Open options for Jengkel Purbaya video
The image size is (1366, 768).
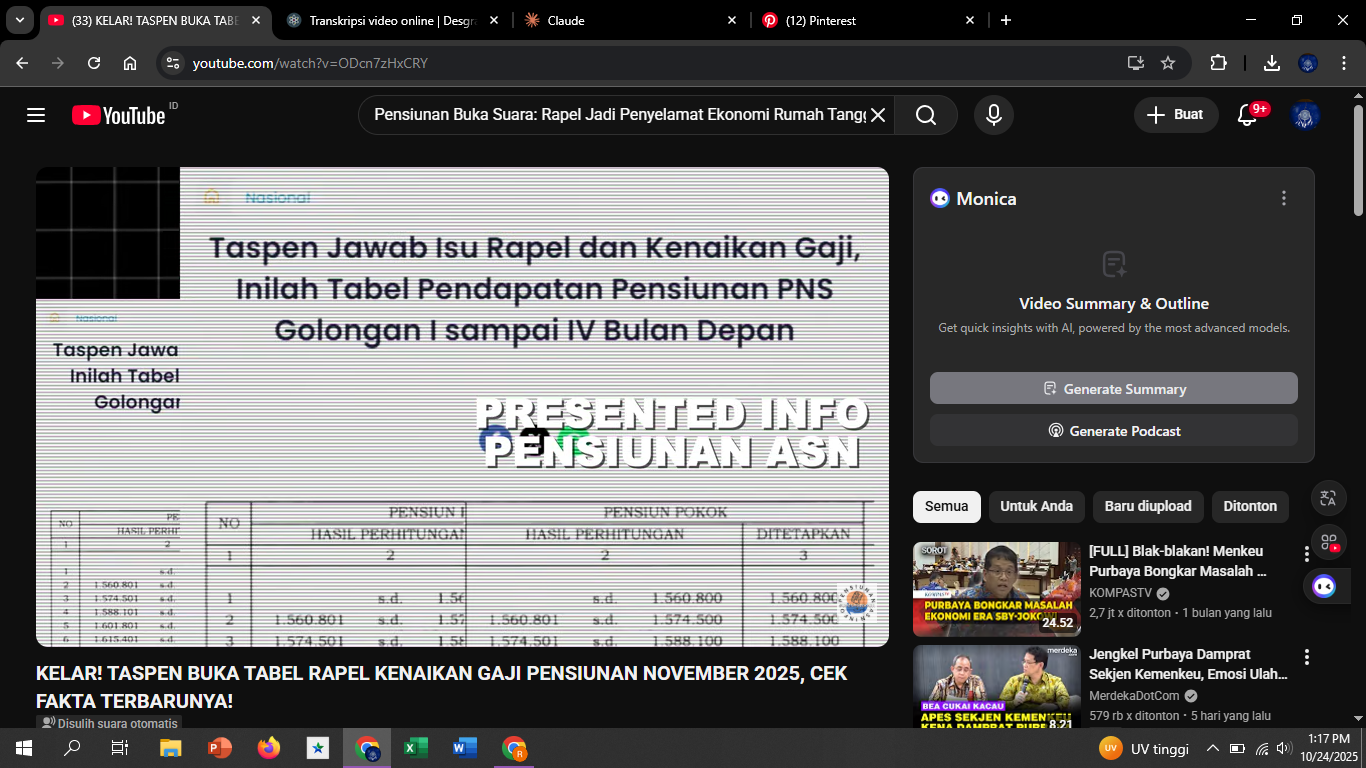pyautogui.click(x=1306, y=657)
